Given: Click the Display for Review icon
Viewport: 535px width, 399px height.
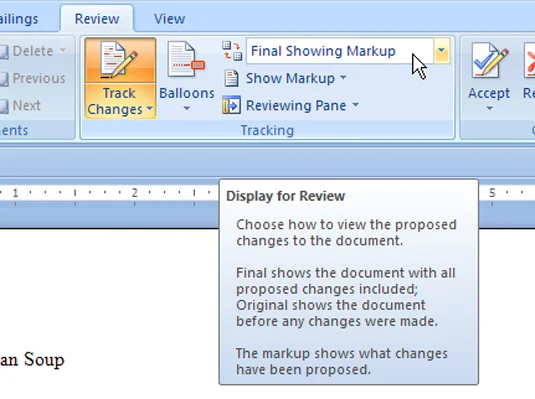Looking at the screenshot, I should coord(232,51).
